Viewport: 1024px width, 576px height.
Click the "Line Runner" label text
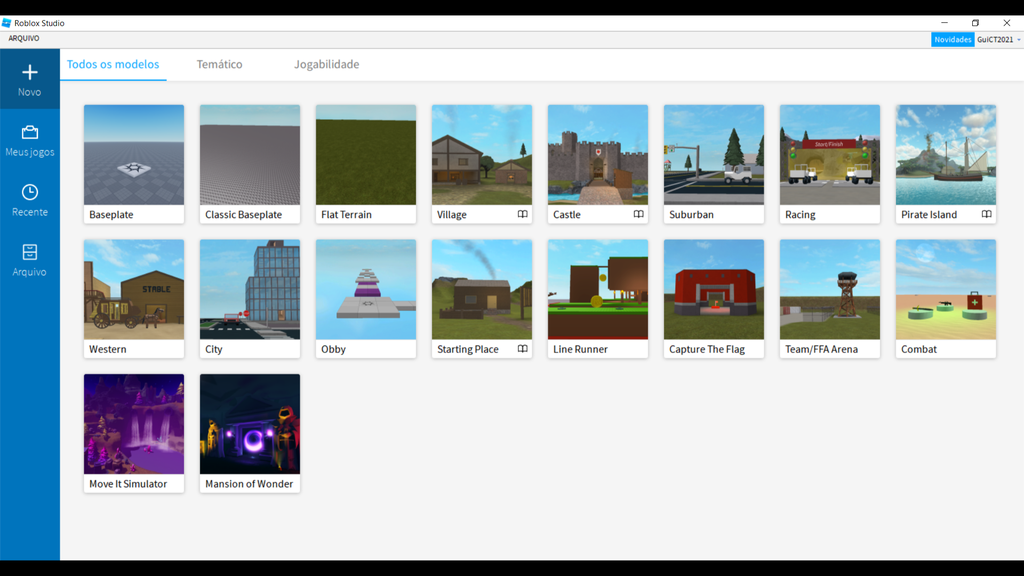[580, 349]
